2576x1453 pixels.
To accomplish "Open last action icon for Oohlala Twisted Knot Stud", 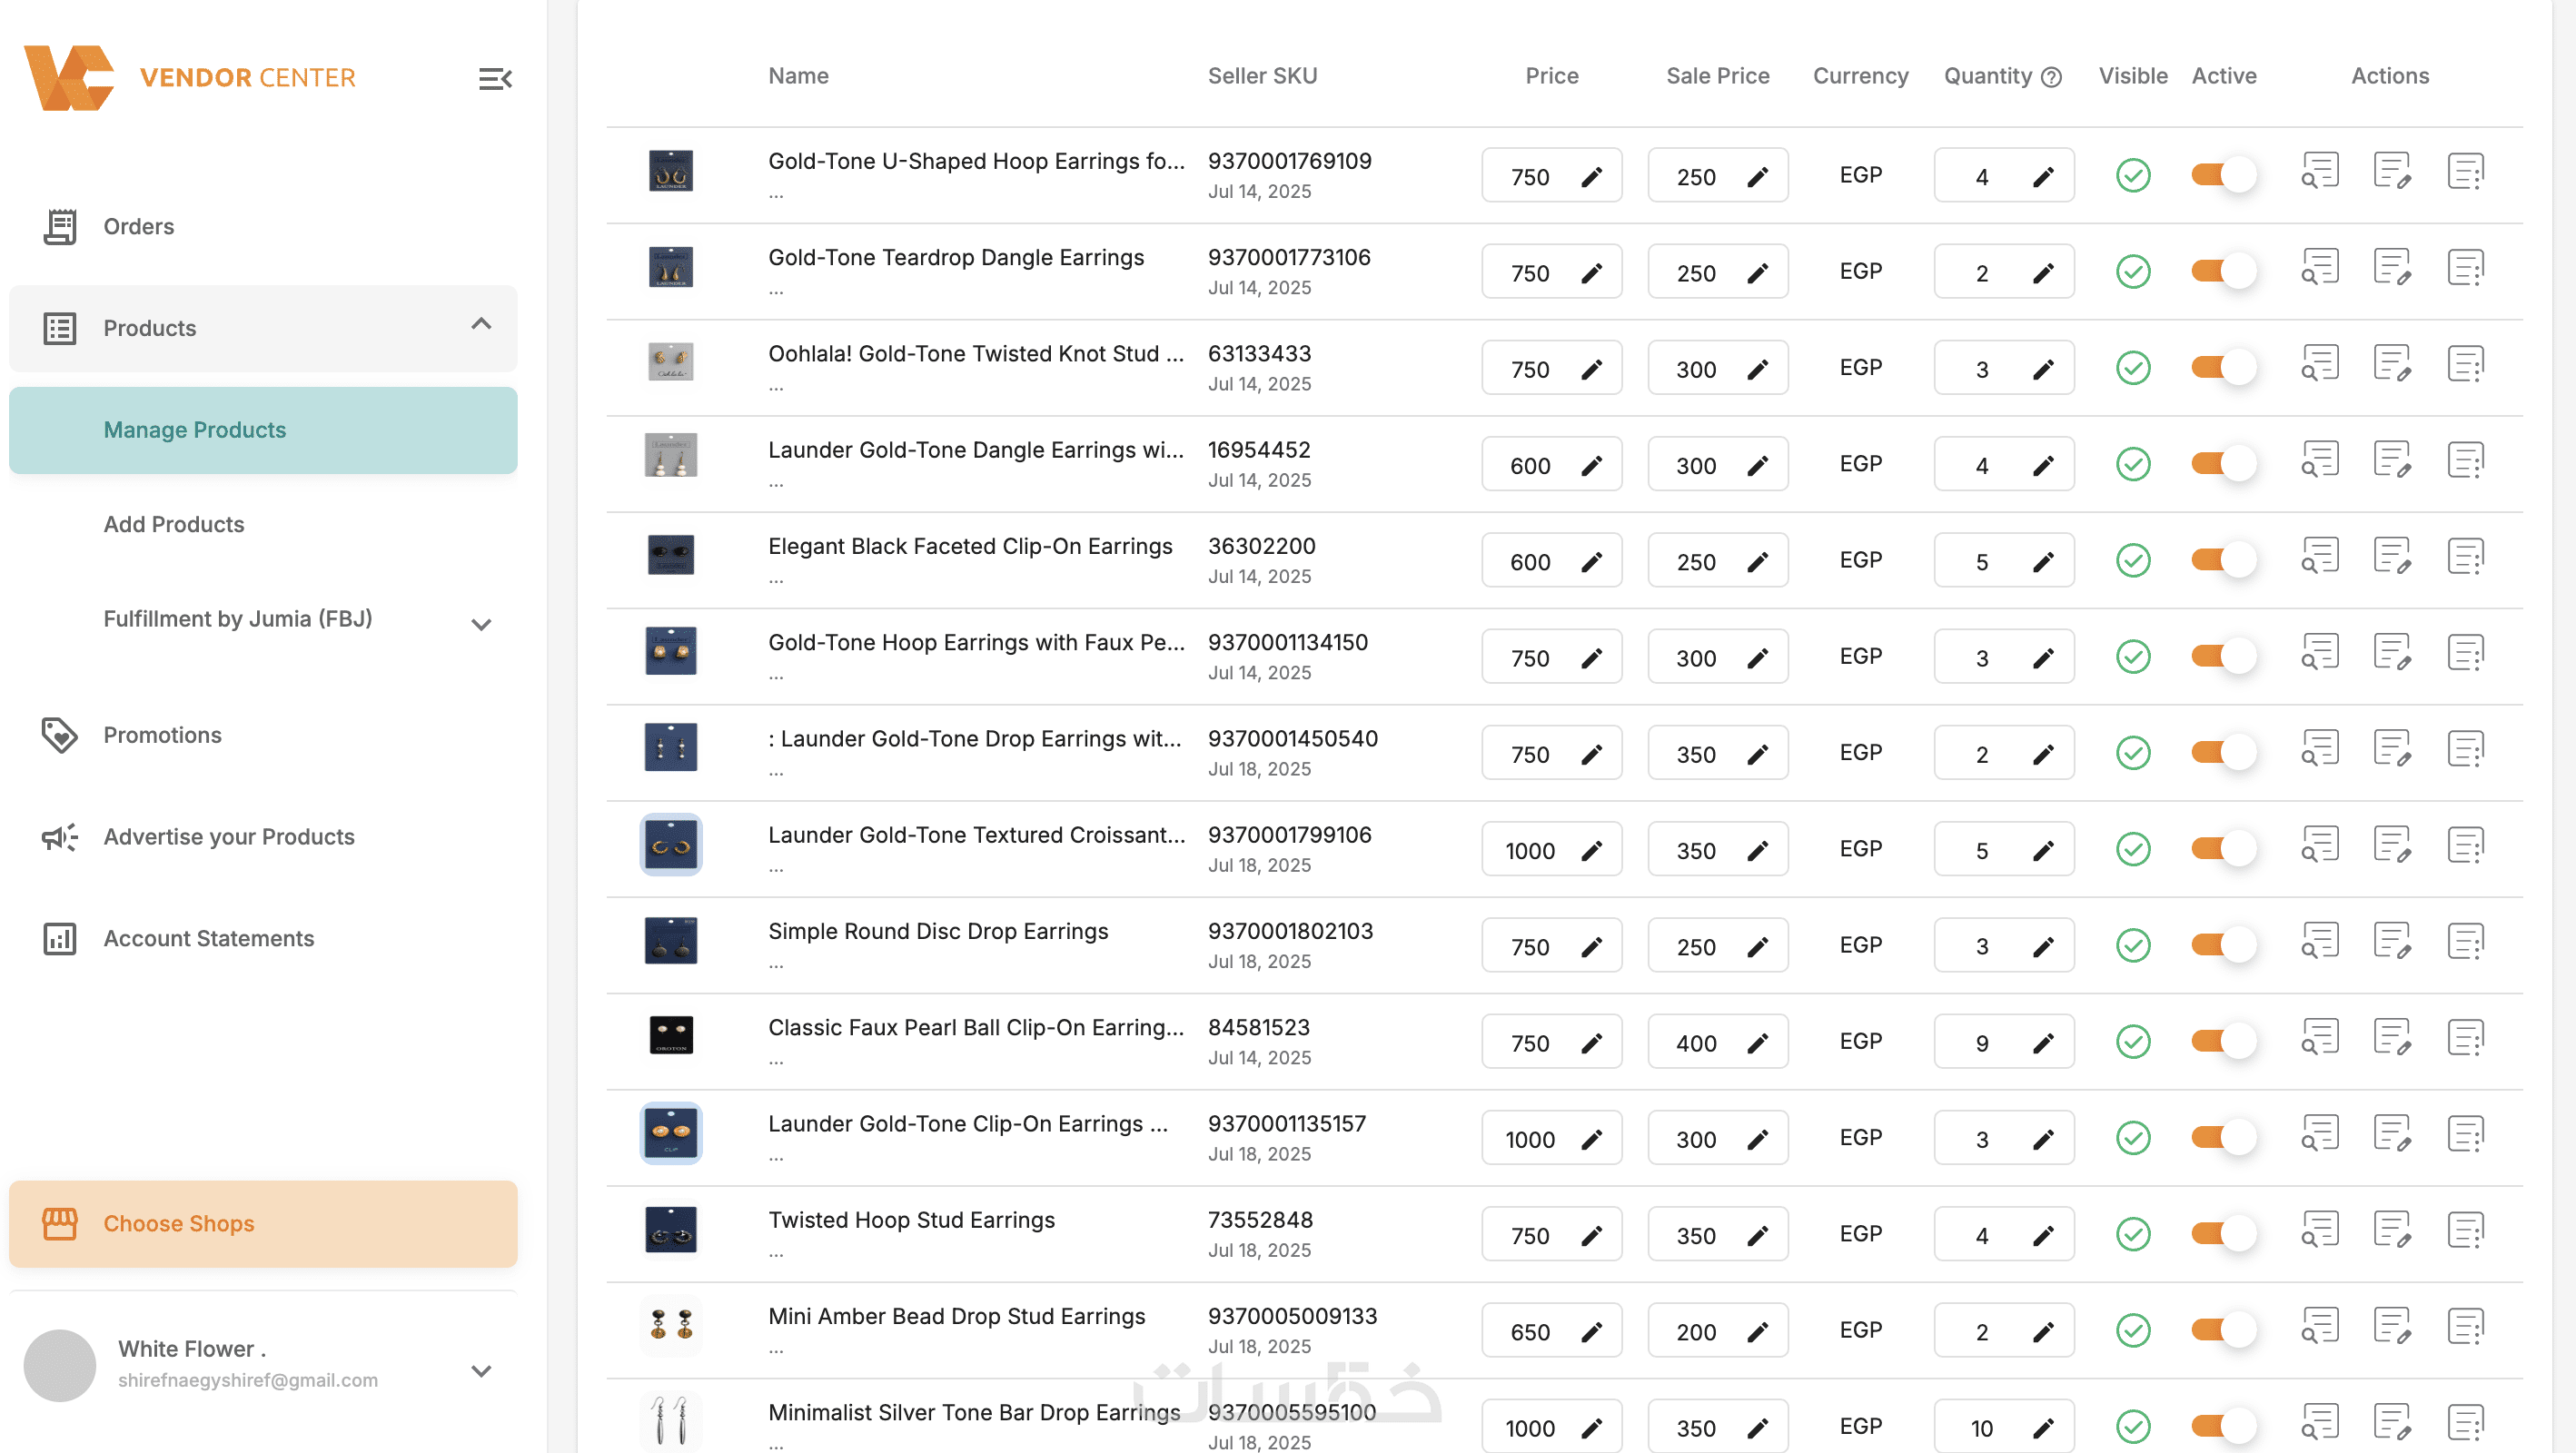I will click(2465, 364).
